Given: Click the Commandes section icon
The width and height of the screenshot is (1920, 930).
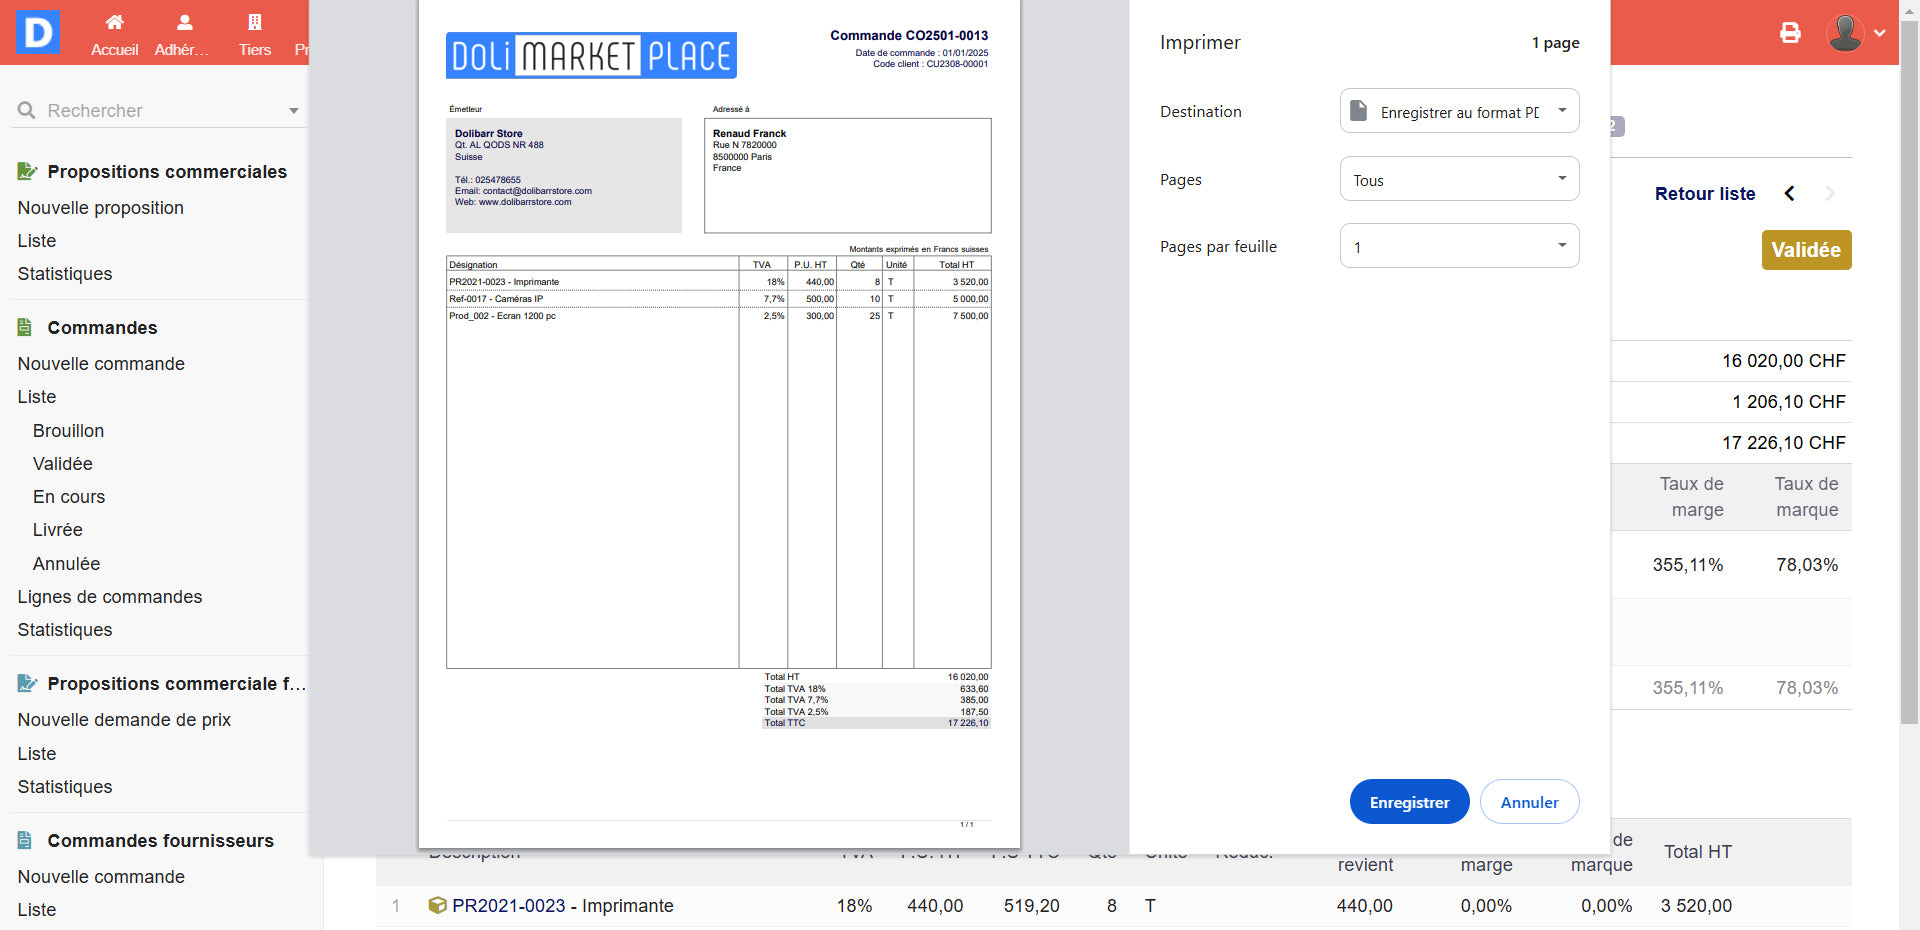Looking at the screenshot, I should 26,328.
